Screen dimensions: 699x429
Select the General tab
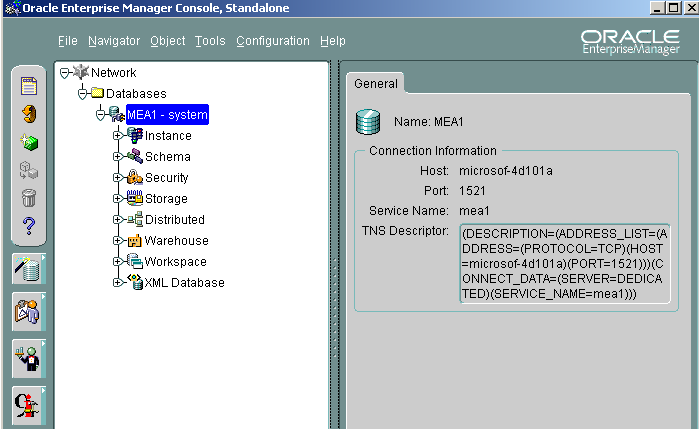coord(376,83)
